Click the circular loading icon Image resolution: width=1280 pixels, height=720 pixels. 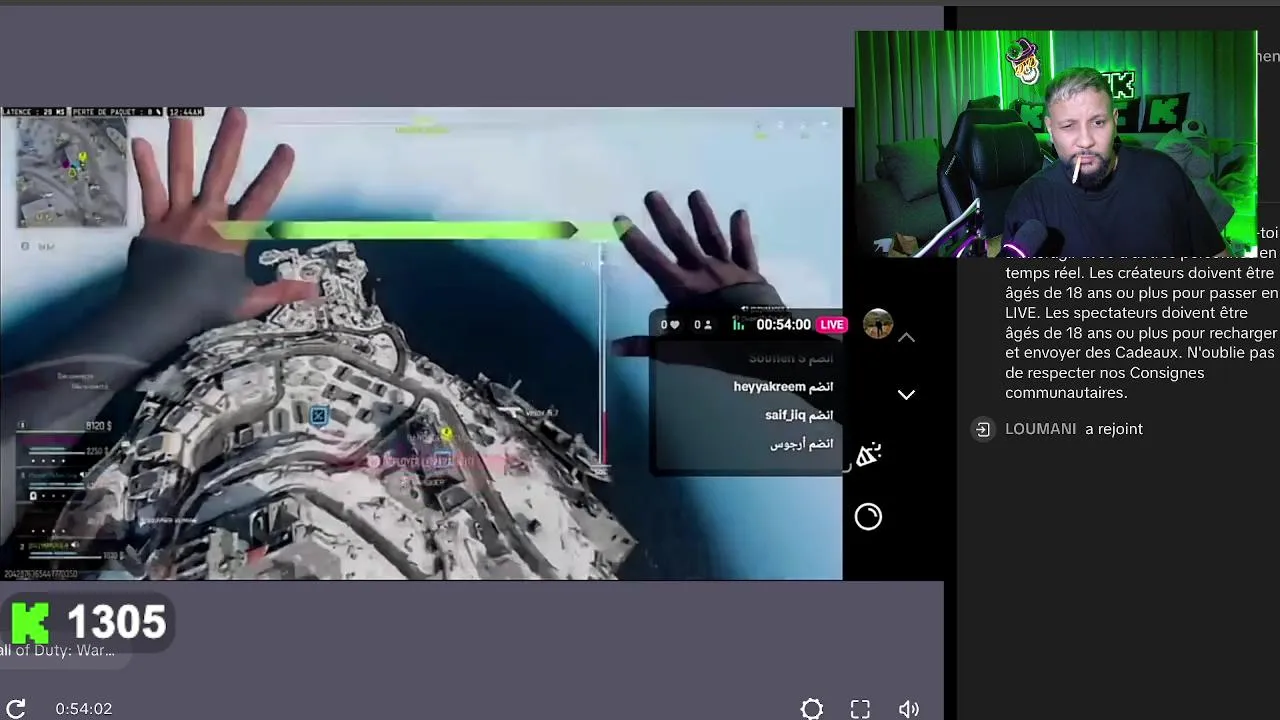tap(868, 517)
